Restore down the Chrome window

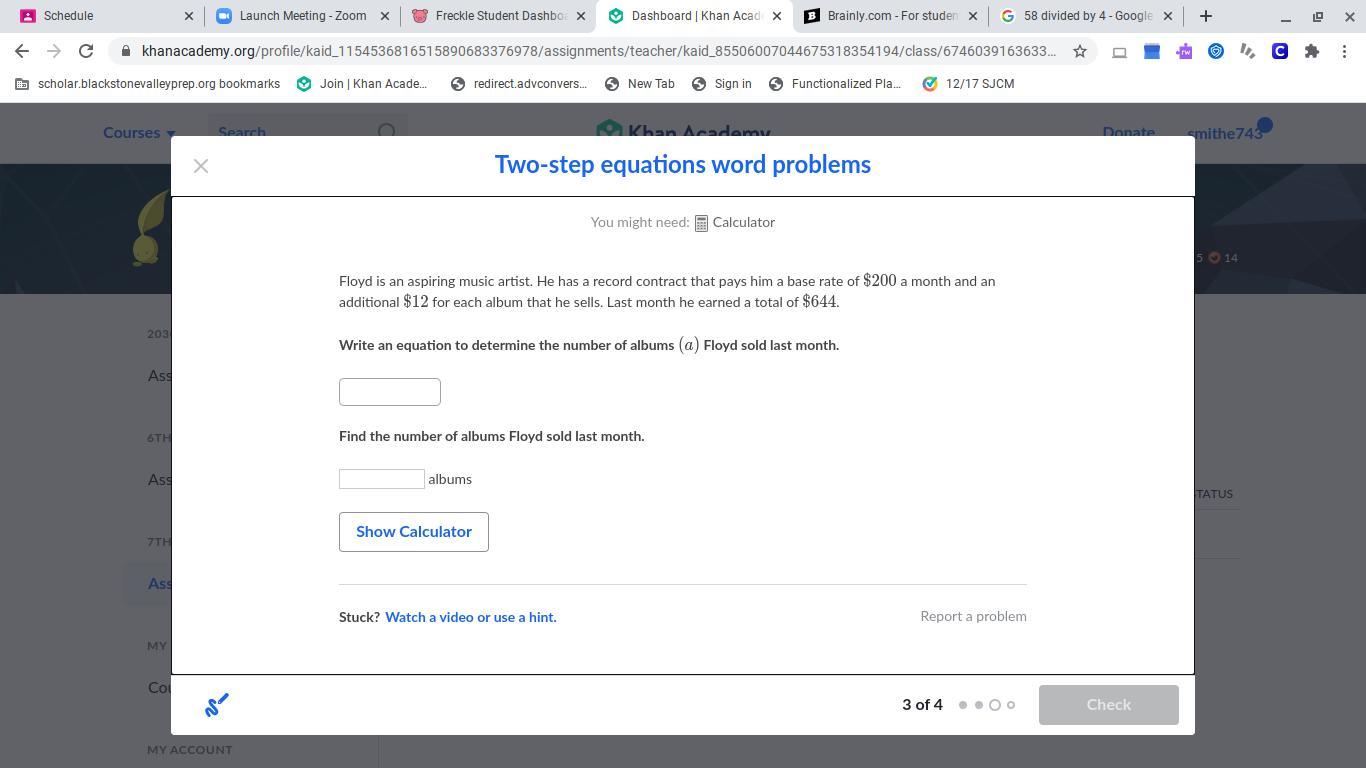tap(1318, 16)
